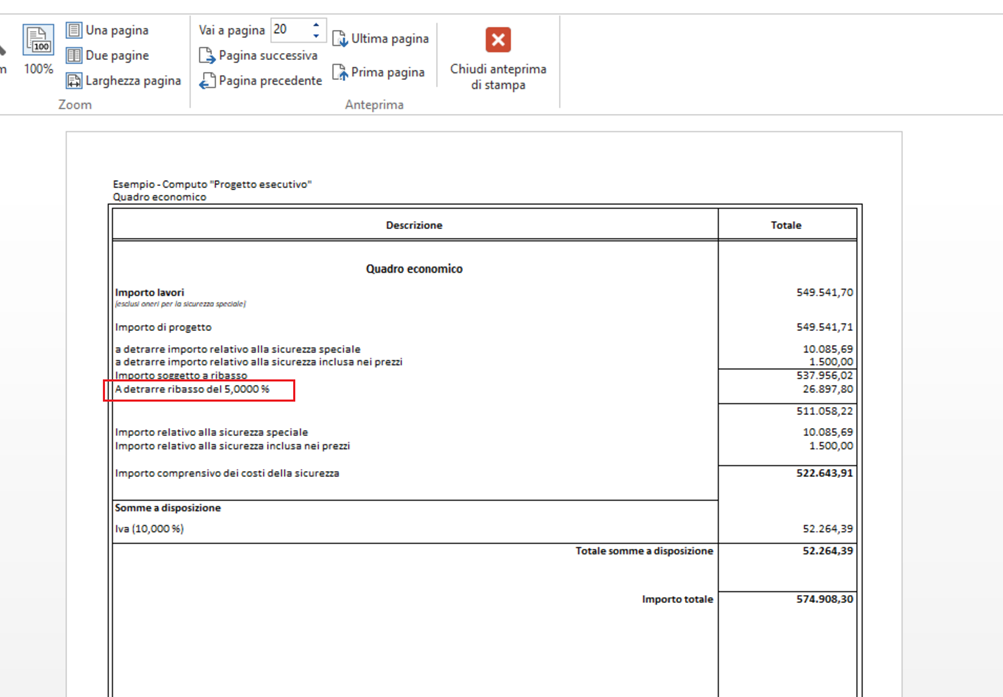Decrease page number with down arrow
The width and height of the screenshot is (1003, 697).
click(x=316, y=35)
